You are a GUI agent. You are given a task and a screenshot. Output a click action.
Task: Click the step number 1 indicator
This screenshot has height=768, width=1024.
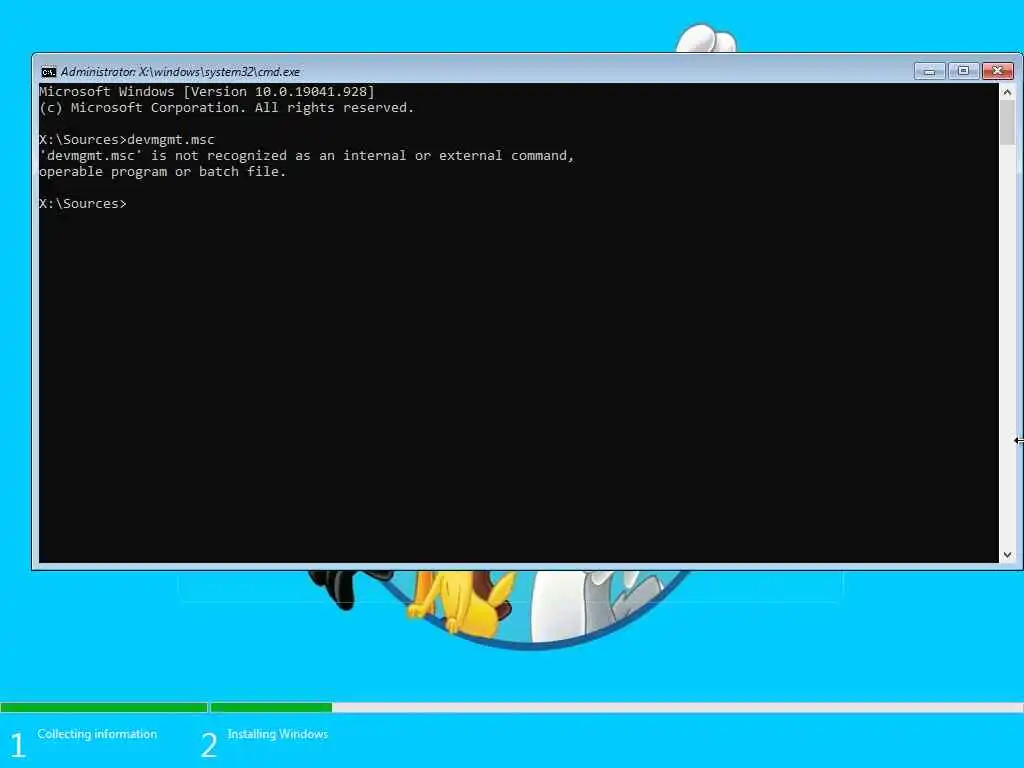tap(18, 744)
